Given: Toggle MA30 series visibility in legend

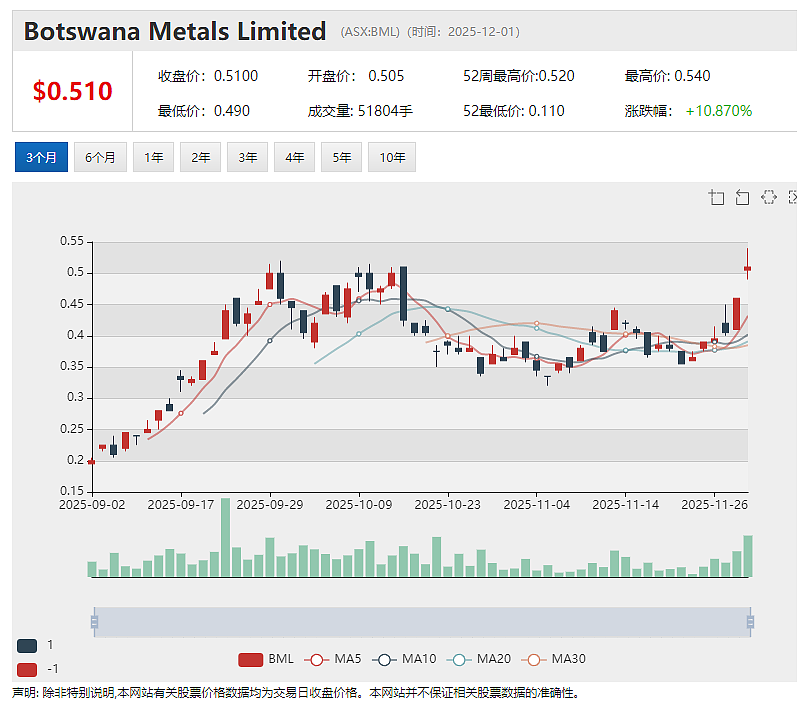Looking at the screenshot, I should coord(554,659).
